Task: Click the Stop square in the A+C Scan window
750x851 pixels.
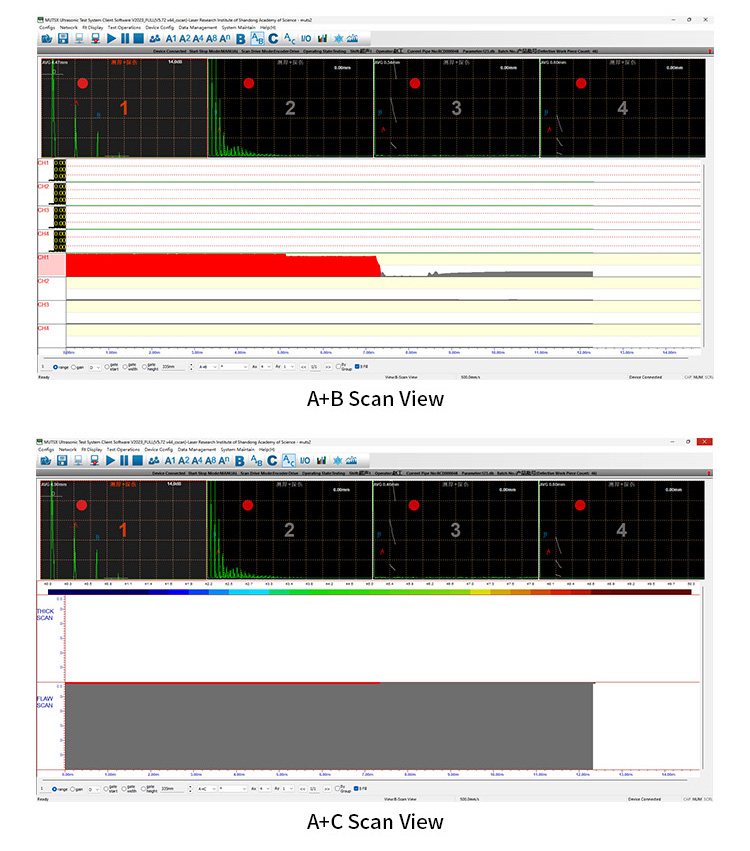Action: coord(137,459)
